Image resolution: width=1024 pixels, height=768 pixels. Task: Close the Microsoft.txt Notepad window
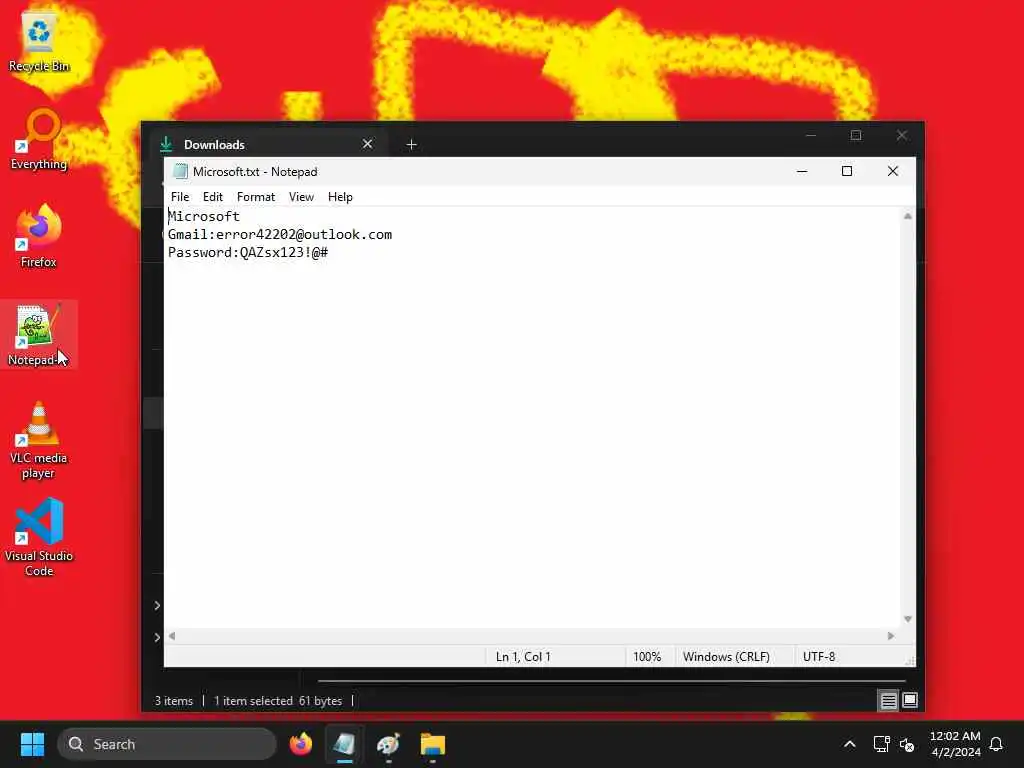coord(893,171)
